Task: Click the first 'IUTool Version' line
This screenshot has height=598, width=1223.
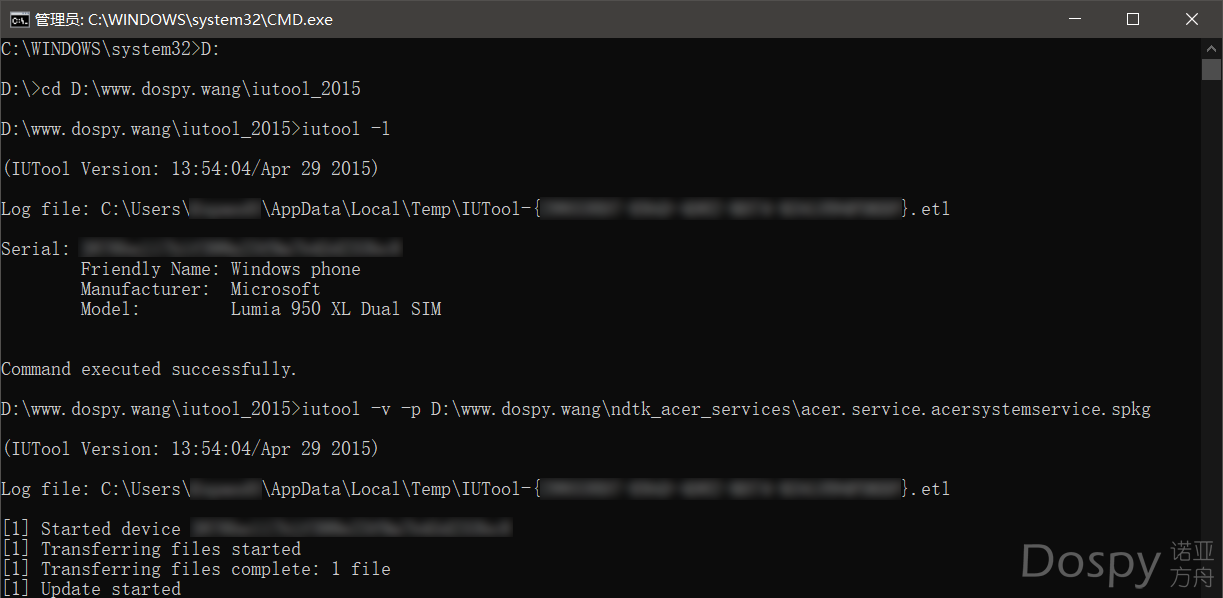Action: coord(190,169)
